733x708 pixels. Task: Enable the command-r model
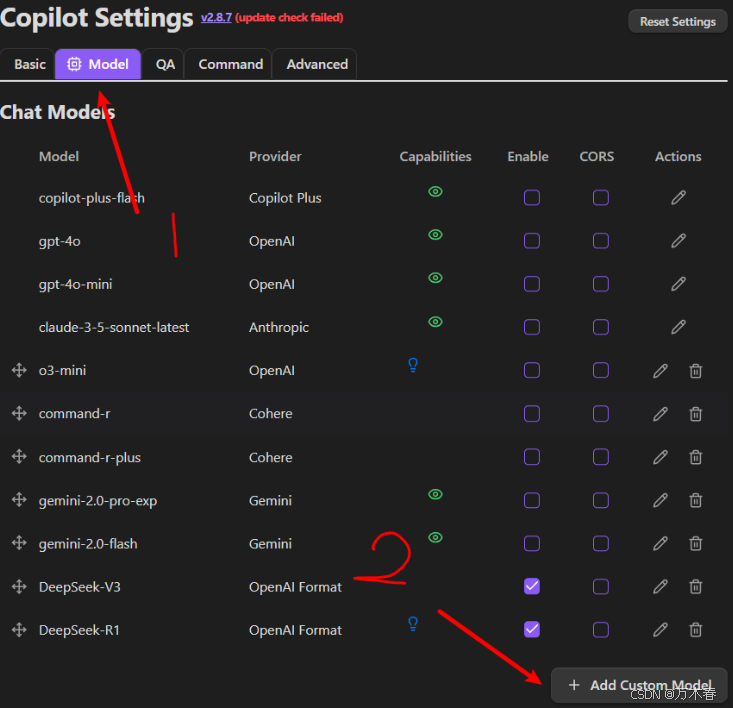click(x=532, y=414)
